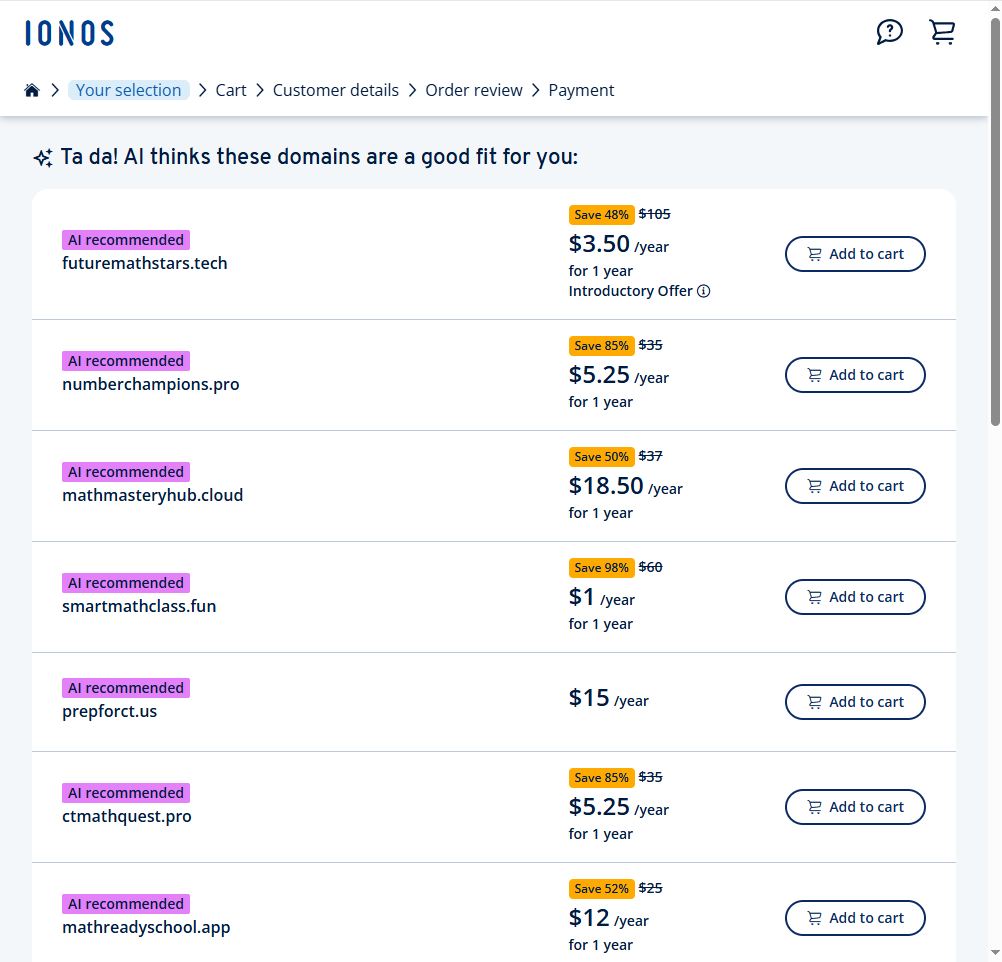
Task: Show Introductory Offer info icon
Action: point(704,291)
